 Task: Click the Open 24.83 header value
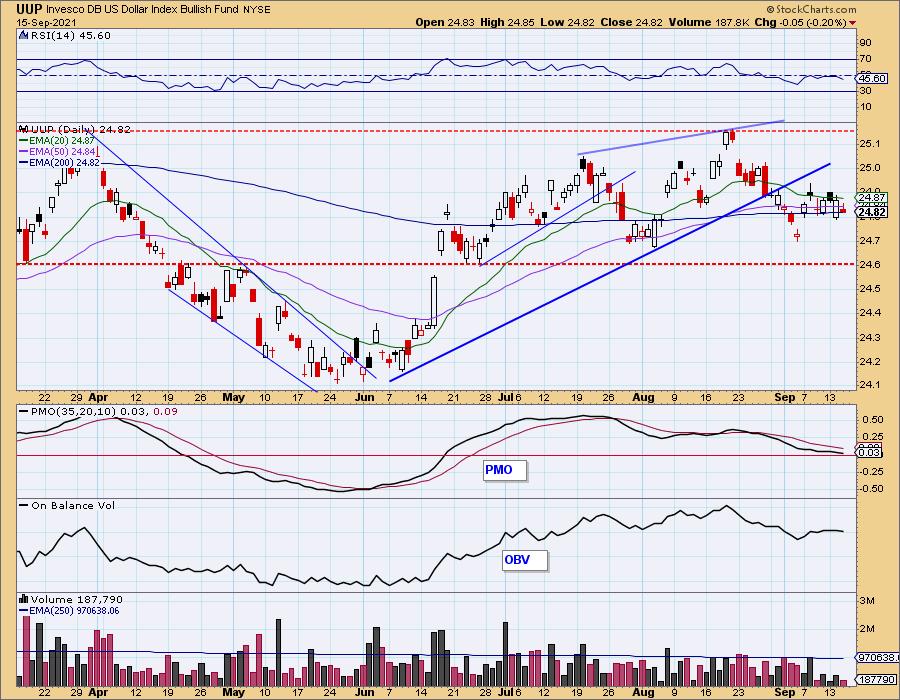tap(445, 22)
